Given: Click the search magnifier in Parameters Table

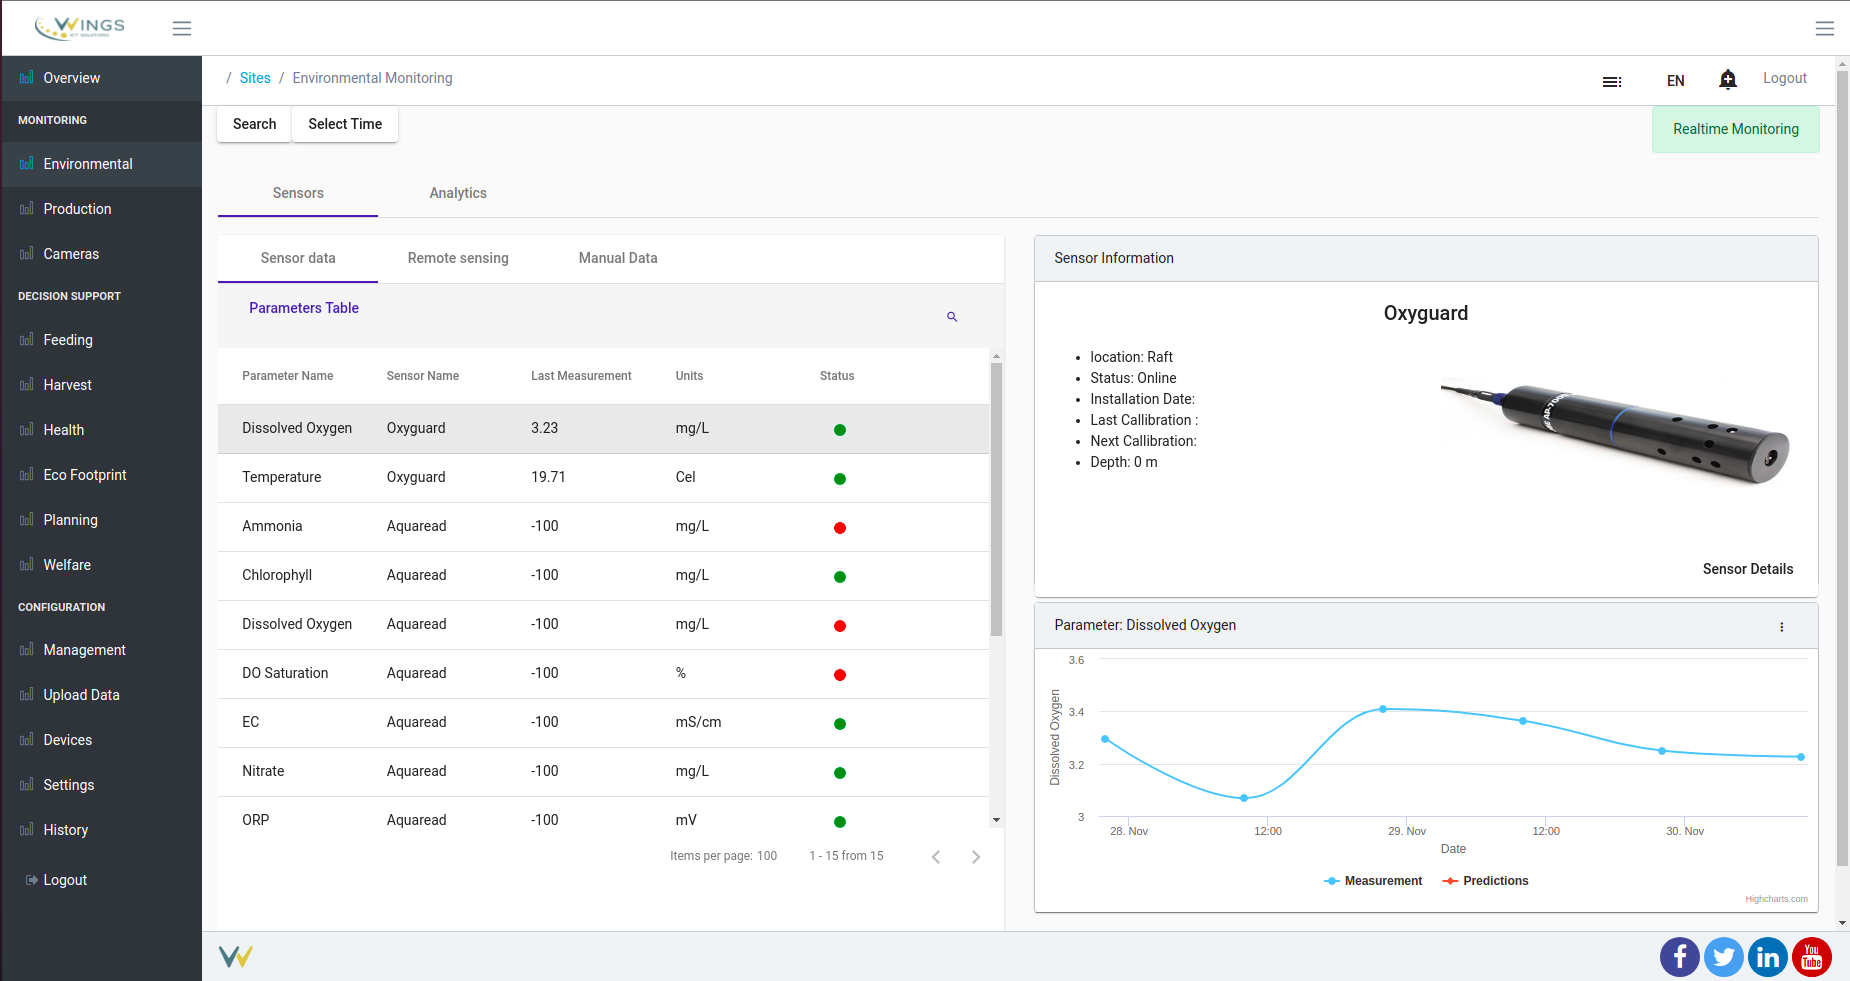Looking at the screenshot, I should 952,317.
